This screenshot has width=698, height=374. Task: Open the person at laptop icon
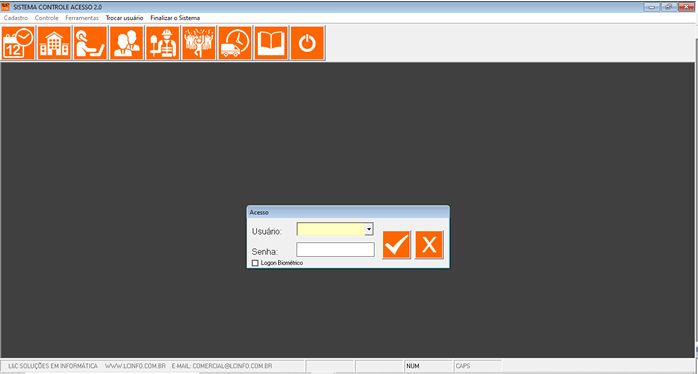(90, 43)
